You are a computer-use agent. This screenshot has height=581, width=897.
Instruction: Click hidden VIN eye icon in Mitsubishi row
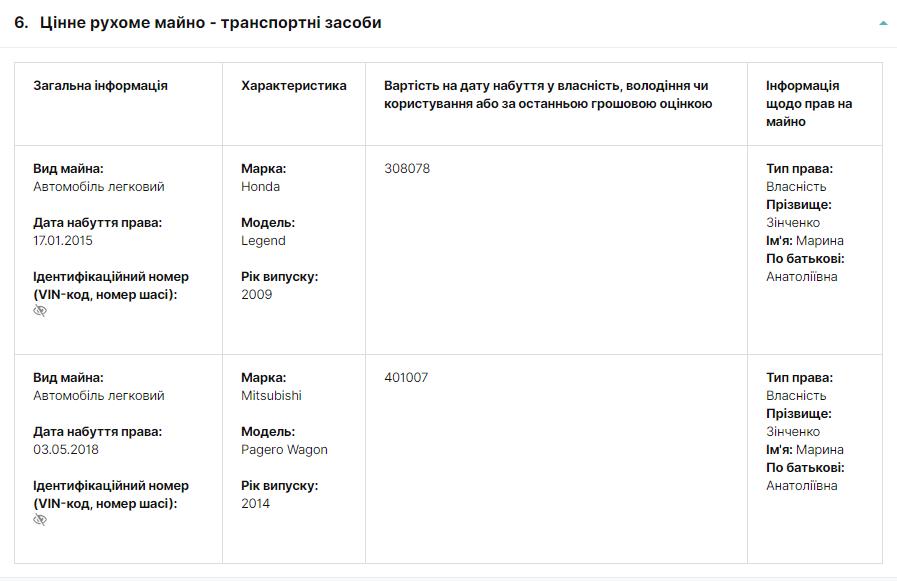(x=40, y=520)
